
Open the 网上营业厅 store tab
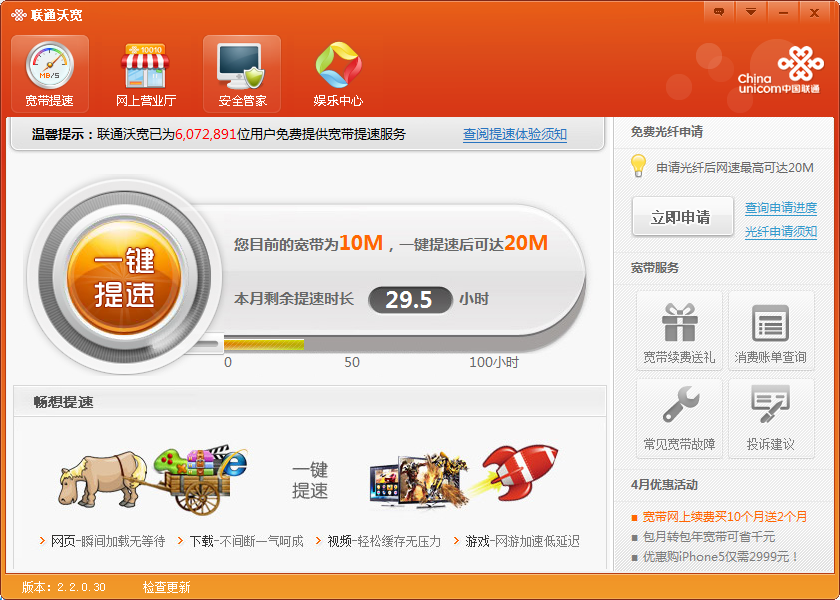[x=146, y=74]
